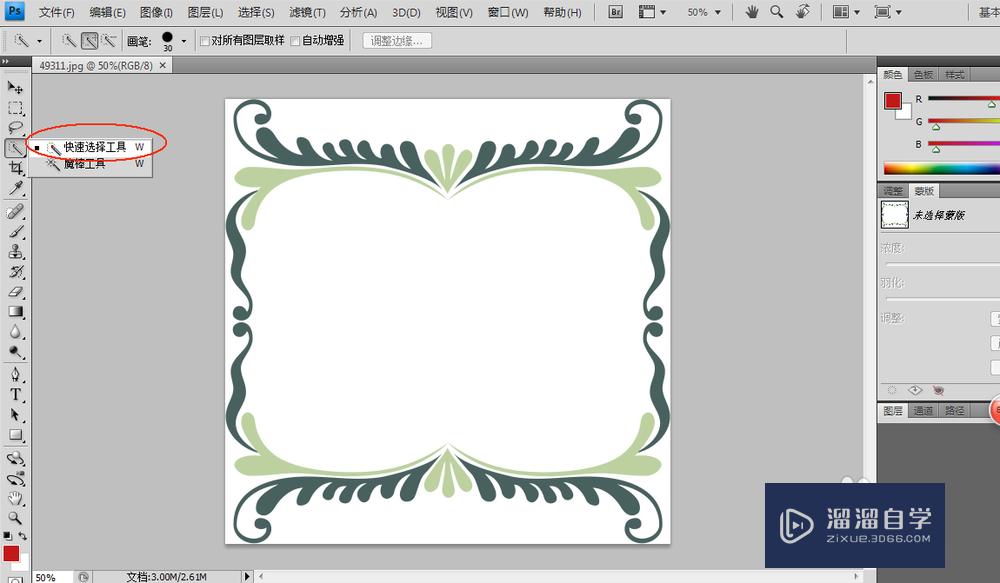Enable 对所有图层取样 checkbox
Viewport: 1000px width, 583px height.
205,41
